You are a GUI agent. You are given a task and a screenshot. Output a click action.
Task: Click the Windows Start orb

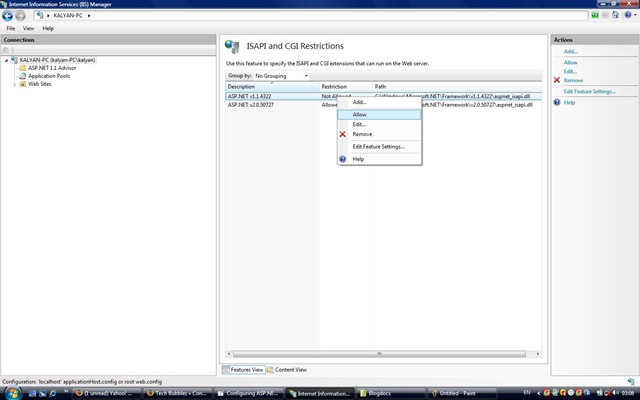(x=9, y=393)
